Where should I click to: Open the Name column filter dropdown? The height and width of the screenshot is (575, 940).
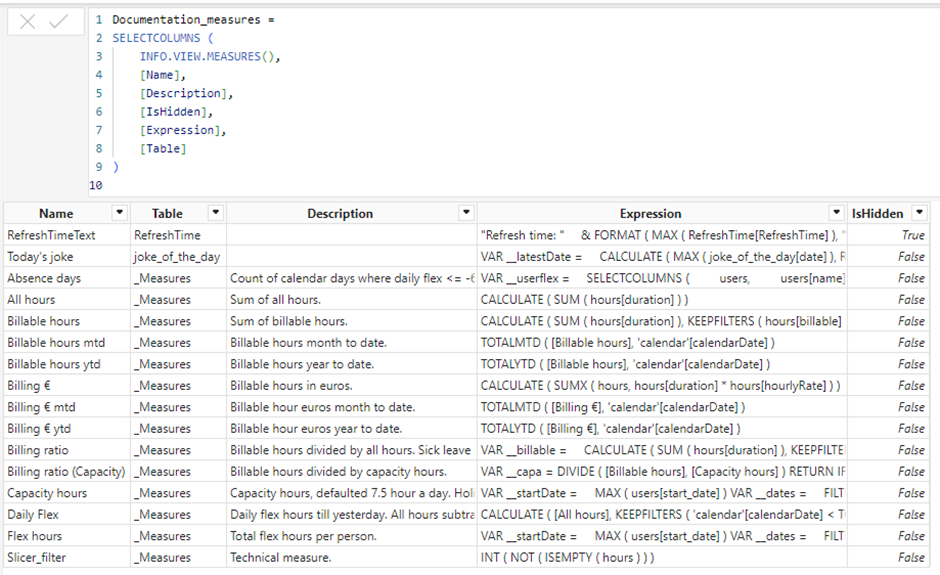120,213
